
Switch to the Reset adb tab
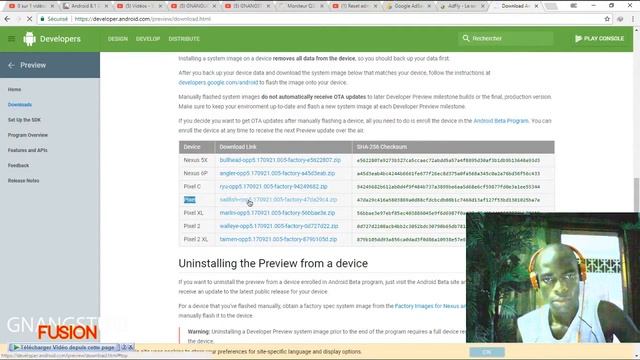[x=355, y=6]
